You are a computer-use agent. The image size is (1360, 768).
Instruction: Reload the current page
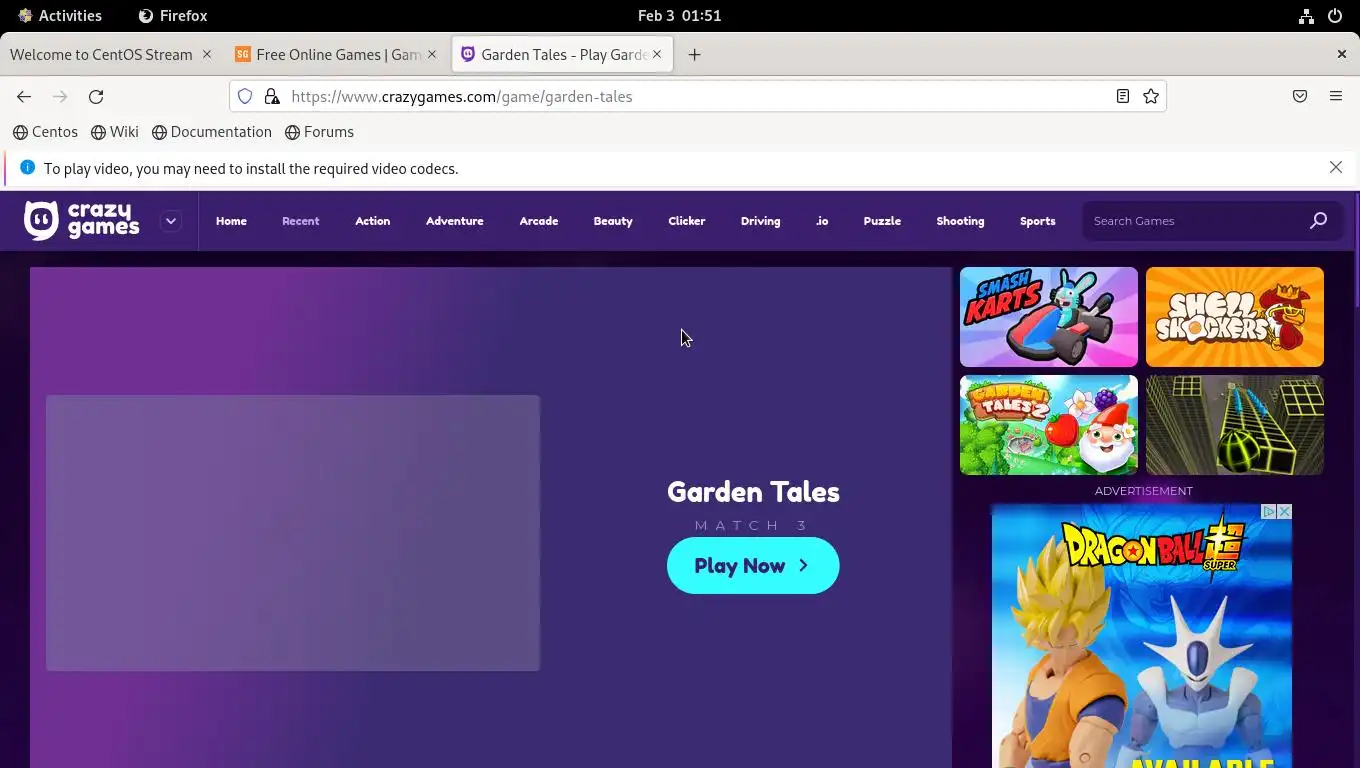click(96, 97)
